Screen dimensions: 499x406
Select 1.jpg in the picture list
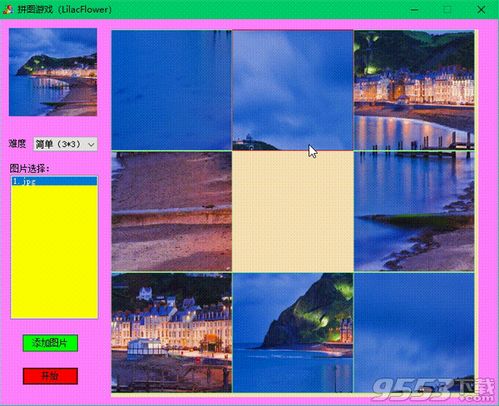54,181
